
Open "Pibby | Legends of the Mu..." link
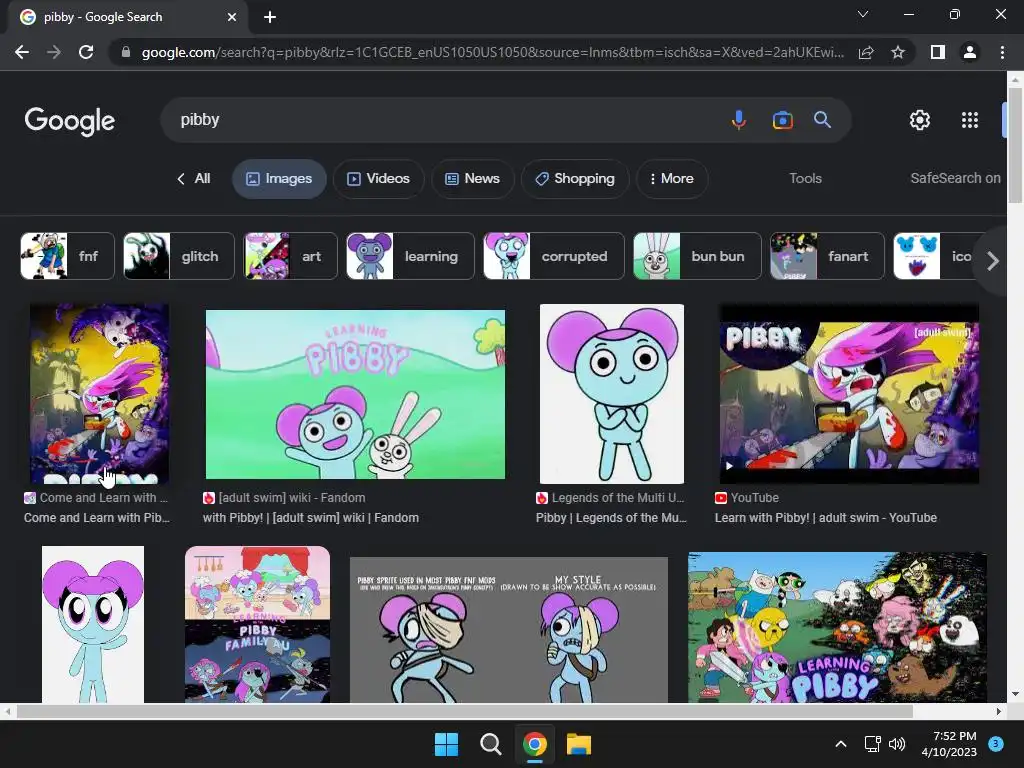[611, 518]
